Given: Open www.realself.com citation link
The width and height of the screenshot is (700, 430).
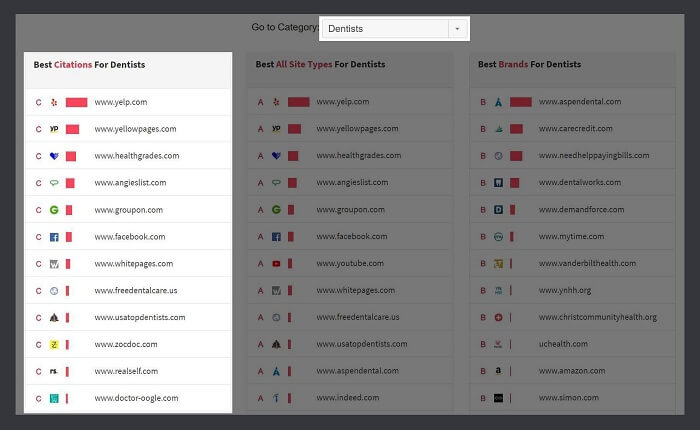Looking at the screenshot, I should [126, 371].
